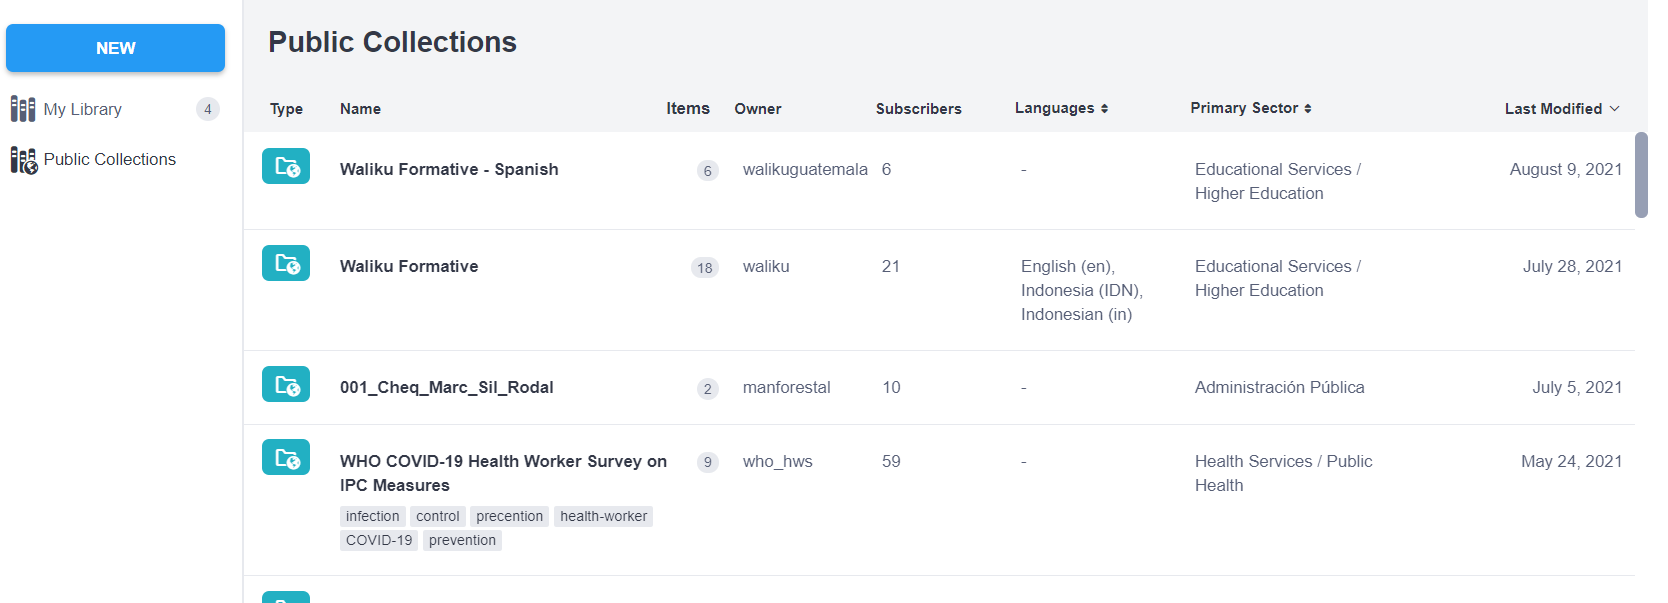Click the vertical scrollbar thumb
The width and height of the screenshot is (1668, 603).
point(1641,175)
